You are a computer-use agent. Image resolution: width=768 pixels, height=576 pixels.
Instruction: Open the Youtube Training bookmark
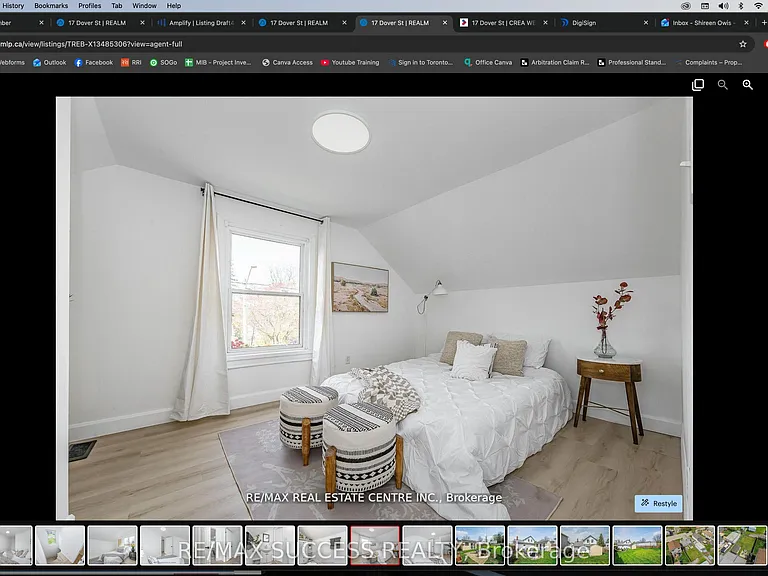tap(350, 63)
